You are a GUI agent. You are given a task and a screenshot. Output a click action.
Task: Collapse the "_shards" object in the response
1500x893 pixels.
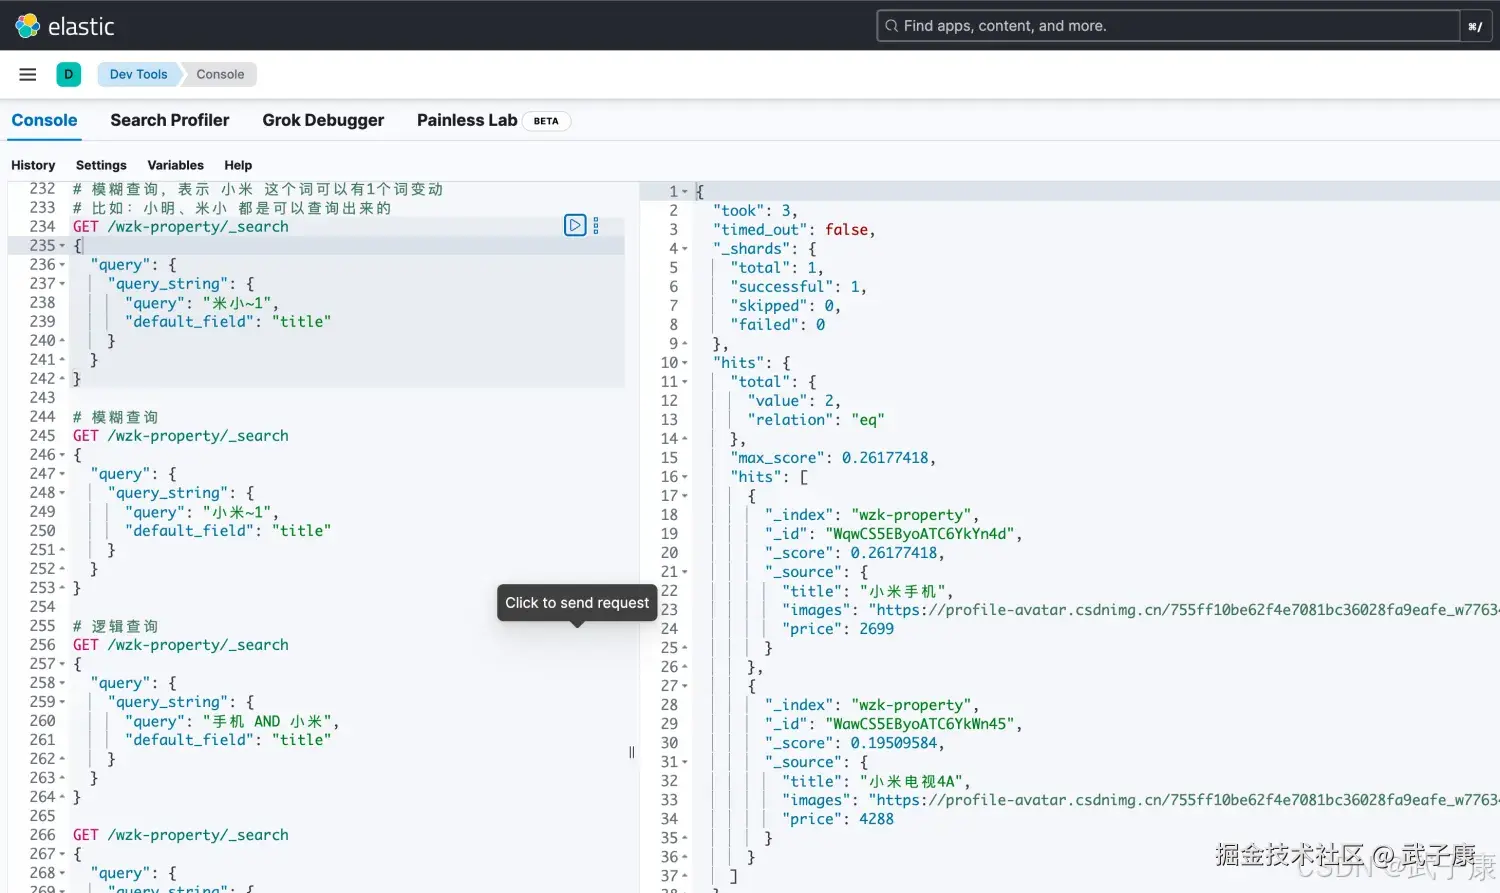coord(683,248)
